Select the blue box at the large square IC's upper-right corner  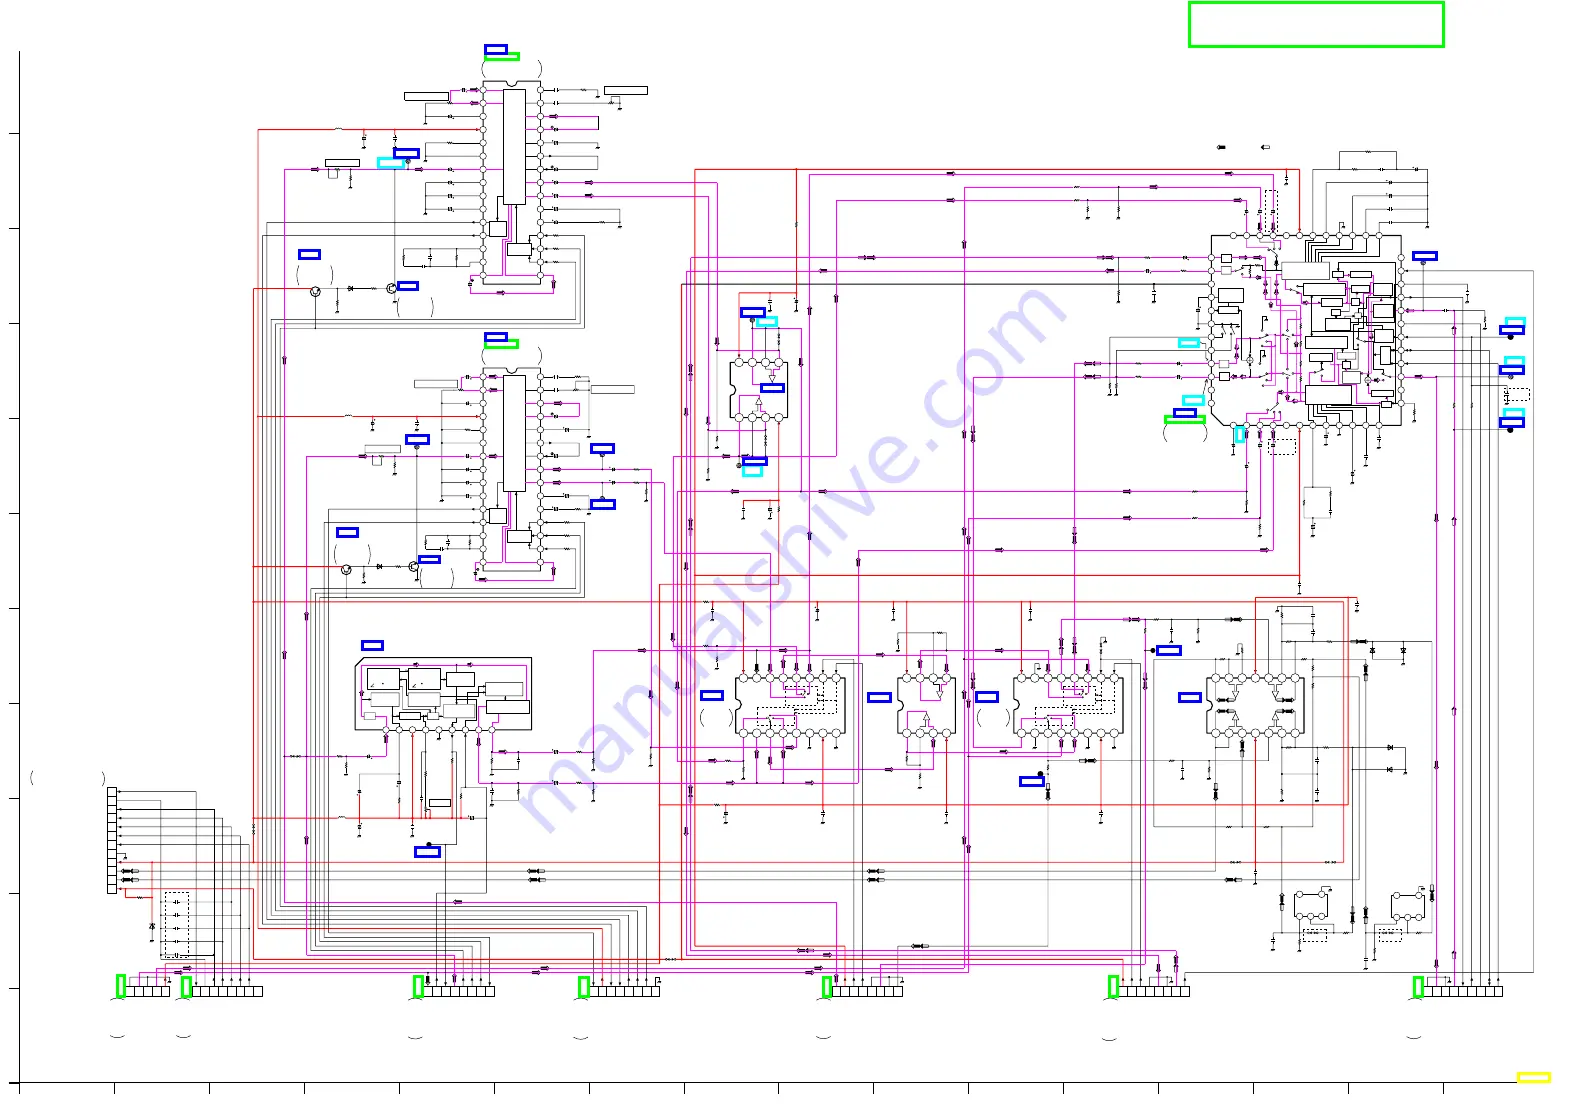pos(1425,256)
